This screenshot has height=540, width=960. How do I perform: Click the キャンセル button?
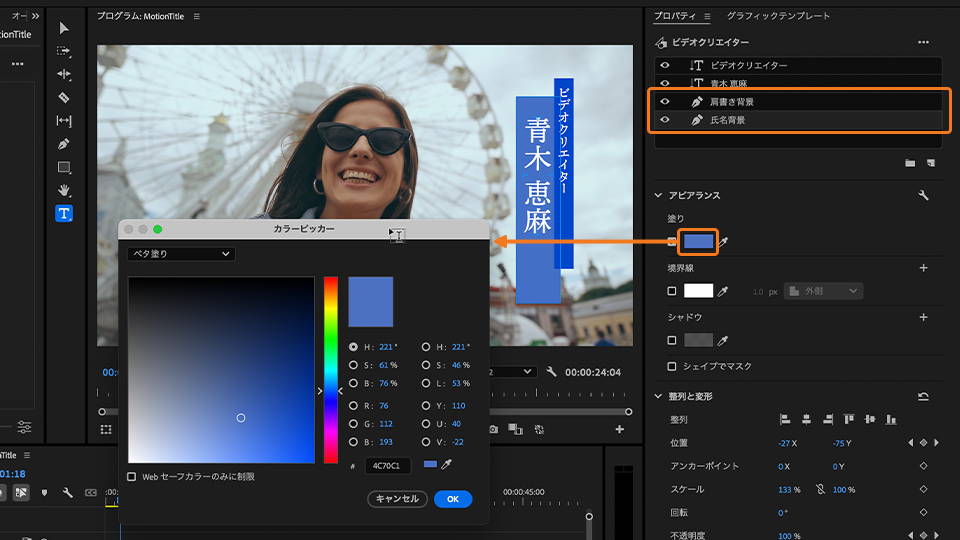[397, 499]
